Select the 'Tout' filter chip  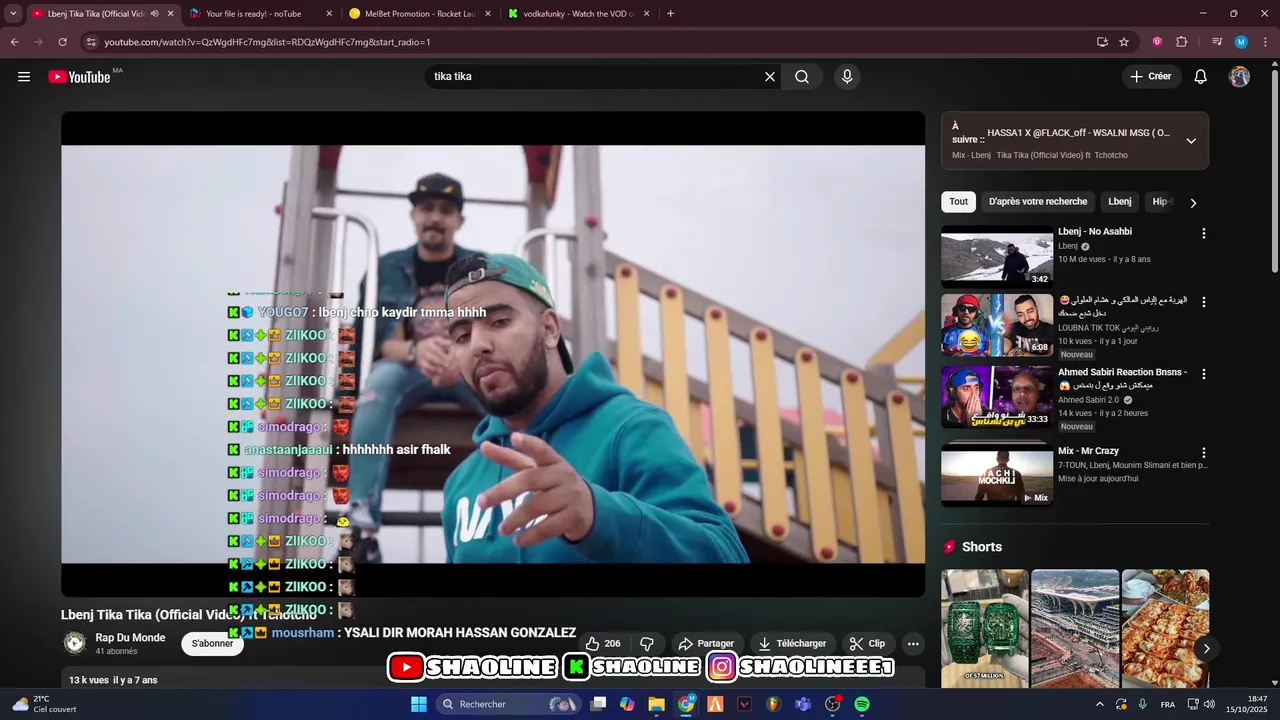click(958, 202)
